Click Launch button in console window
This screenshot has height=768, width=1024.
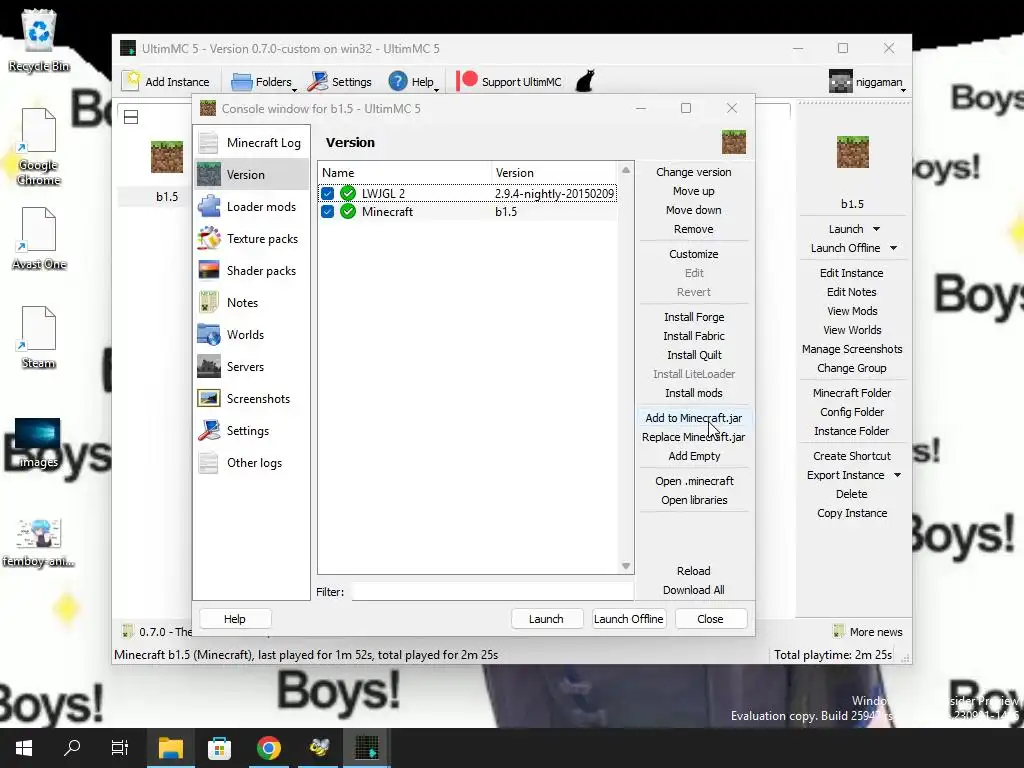546,618
